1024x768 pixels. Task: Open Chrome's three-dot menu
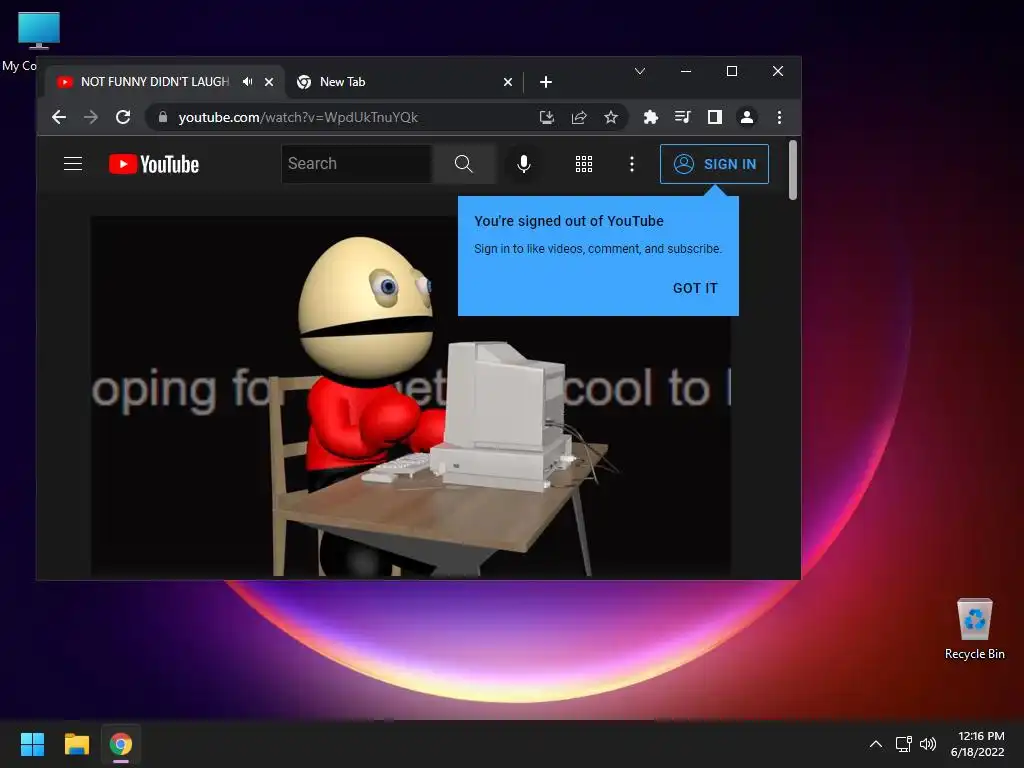(779, 117)
